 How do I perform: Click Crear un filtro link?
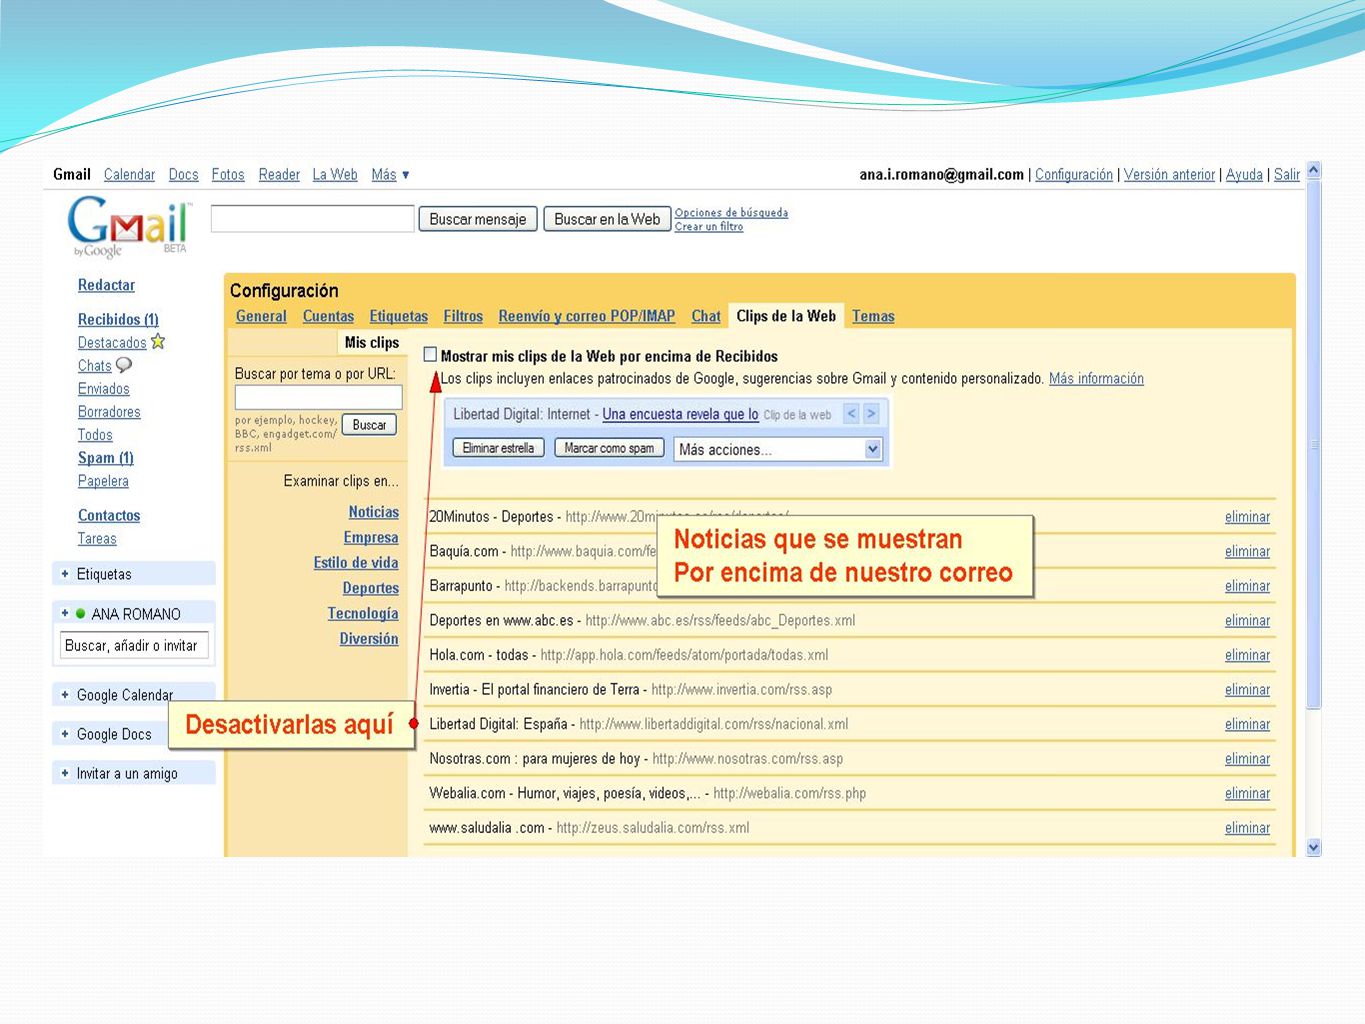pyautogui.click(x=709, y=226)
